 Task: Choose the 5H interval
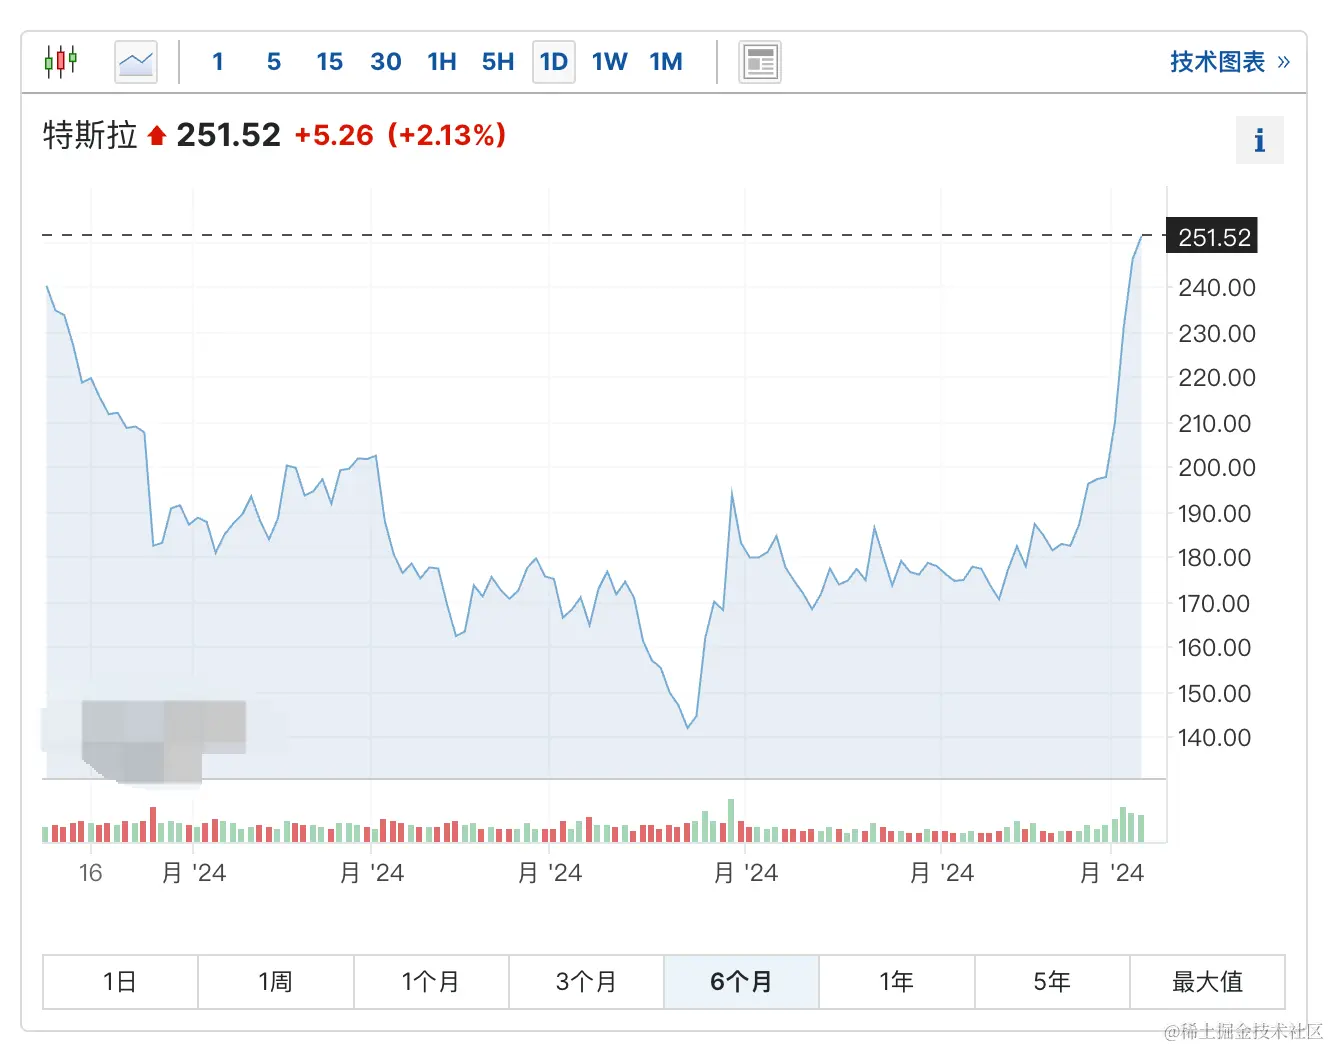(498, 62)
